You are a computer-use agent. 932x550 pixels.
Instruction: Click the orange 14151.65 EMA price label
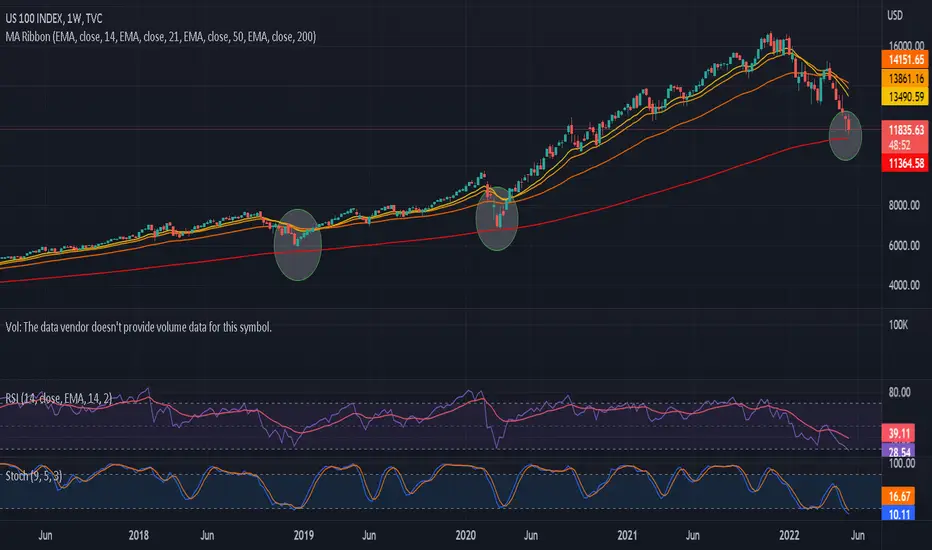[x=905, y=59]
